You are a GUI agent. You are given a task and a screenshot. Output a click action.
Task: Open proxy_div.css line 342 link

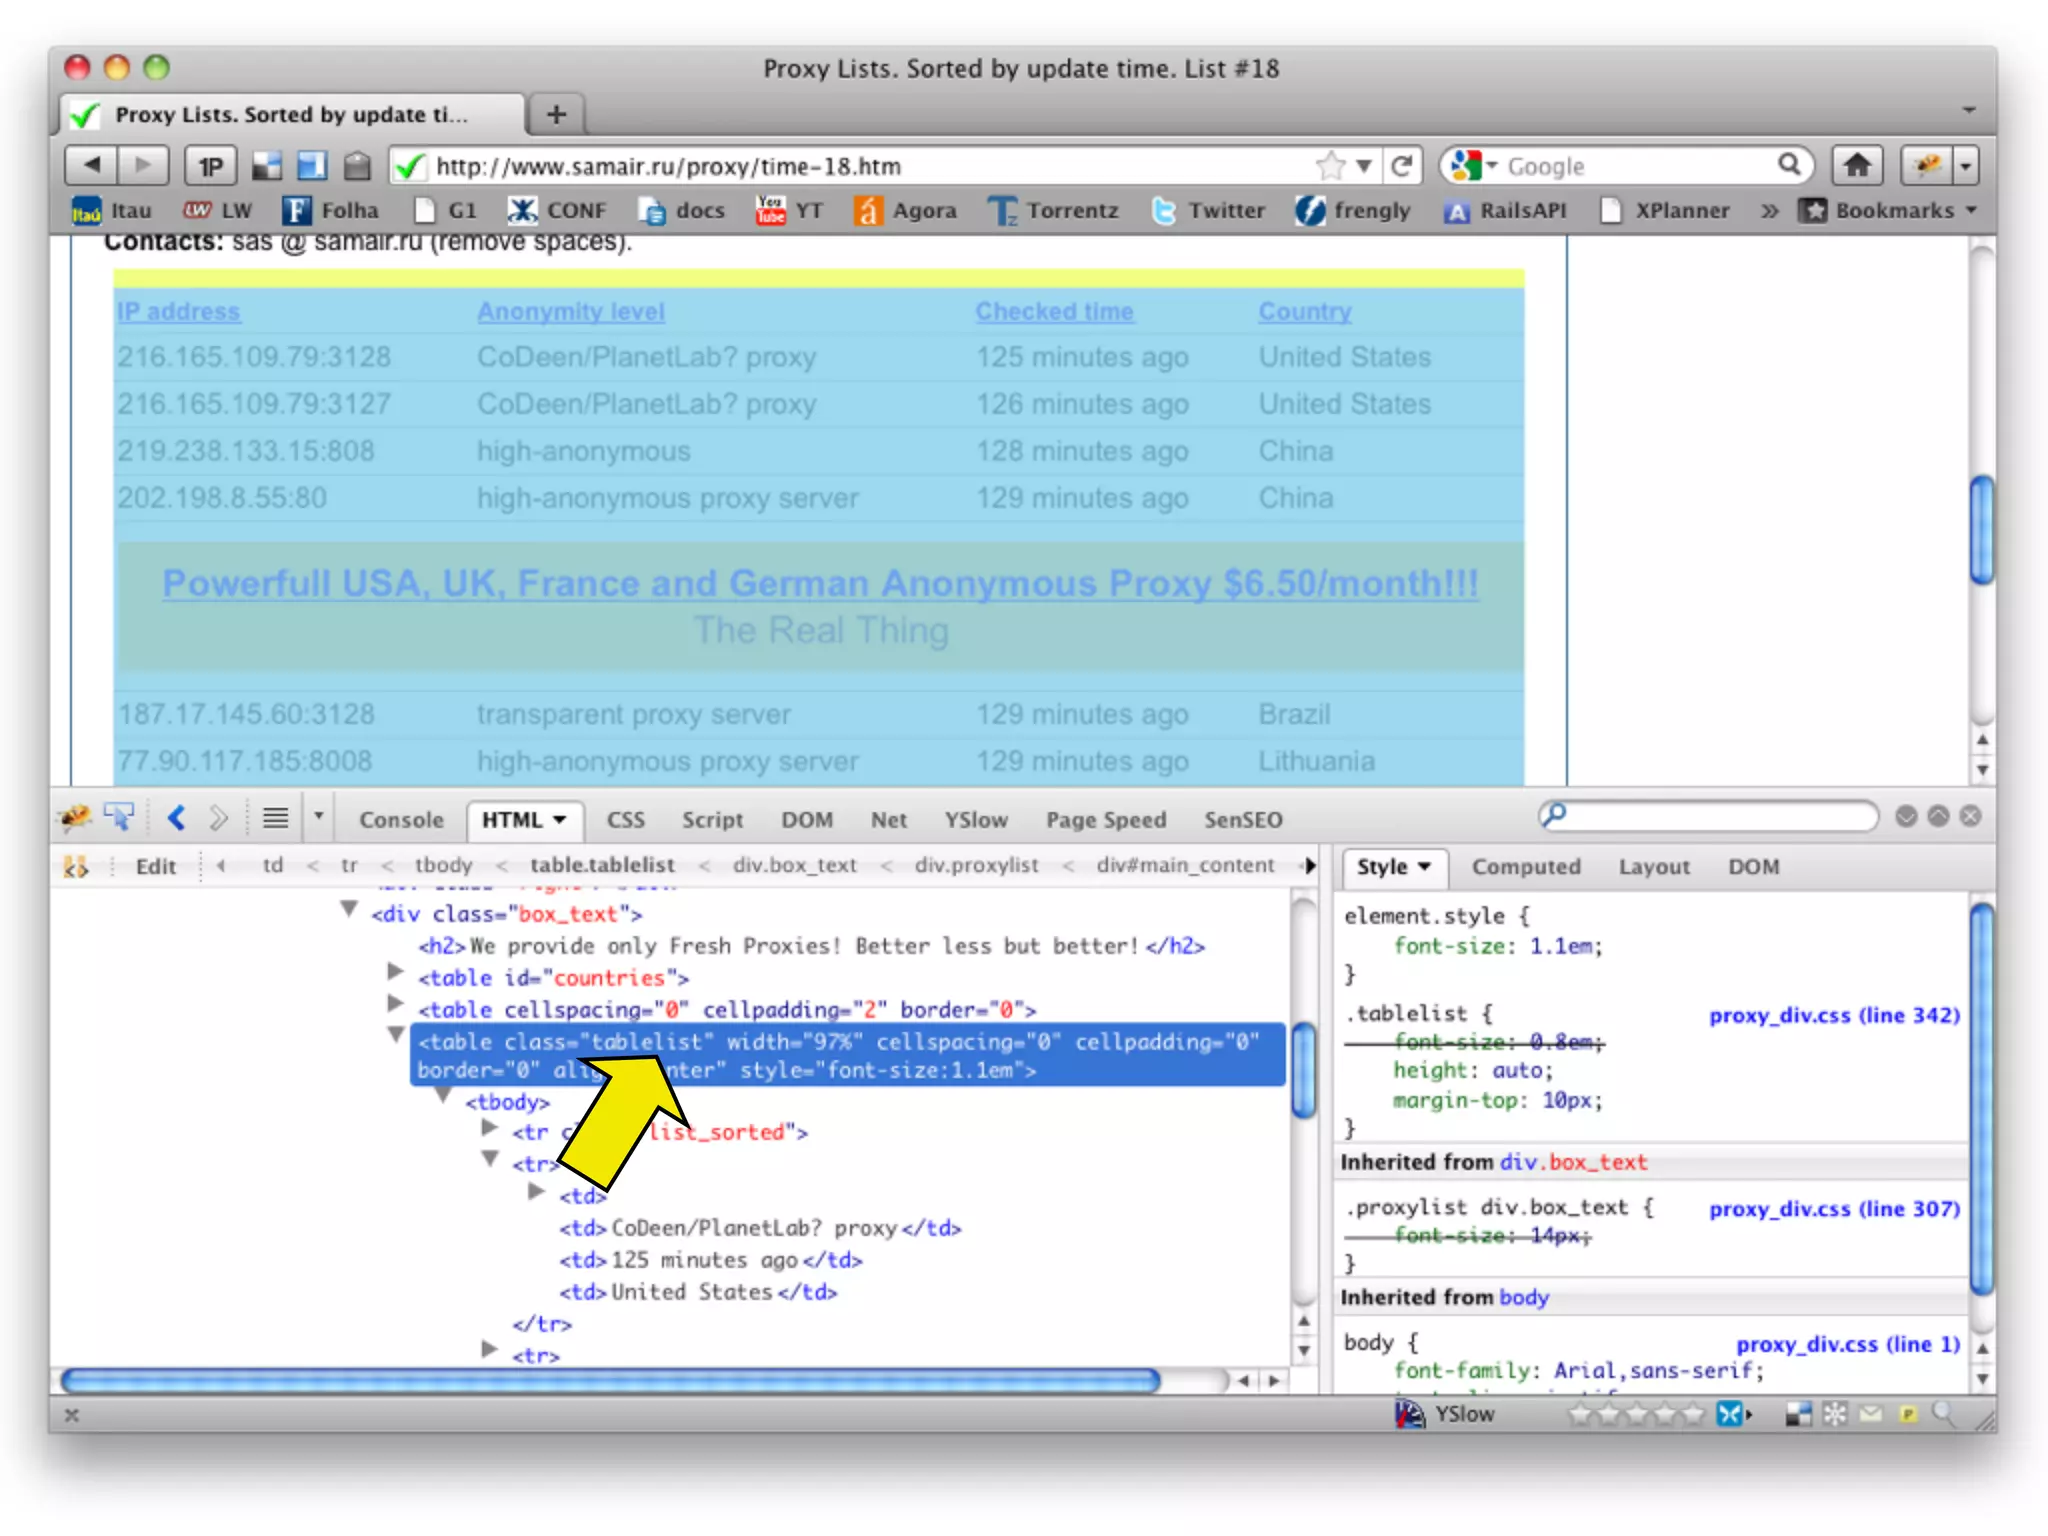1833,1015
